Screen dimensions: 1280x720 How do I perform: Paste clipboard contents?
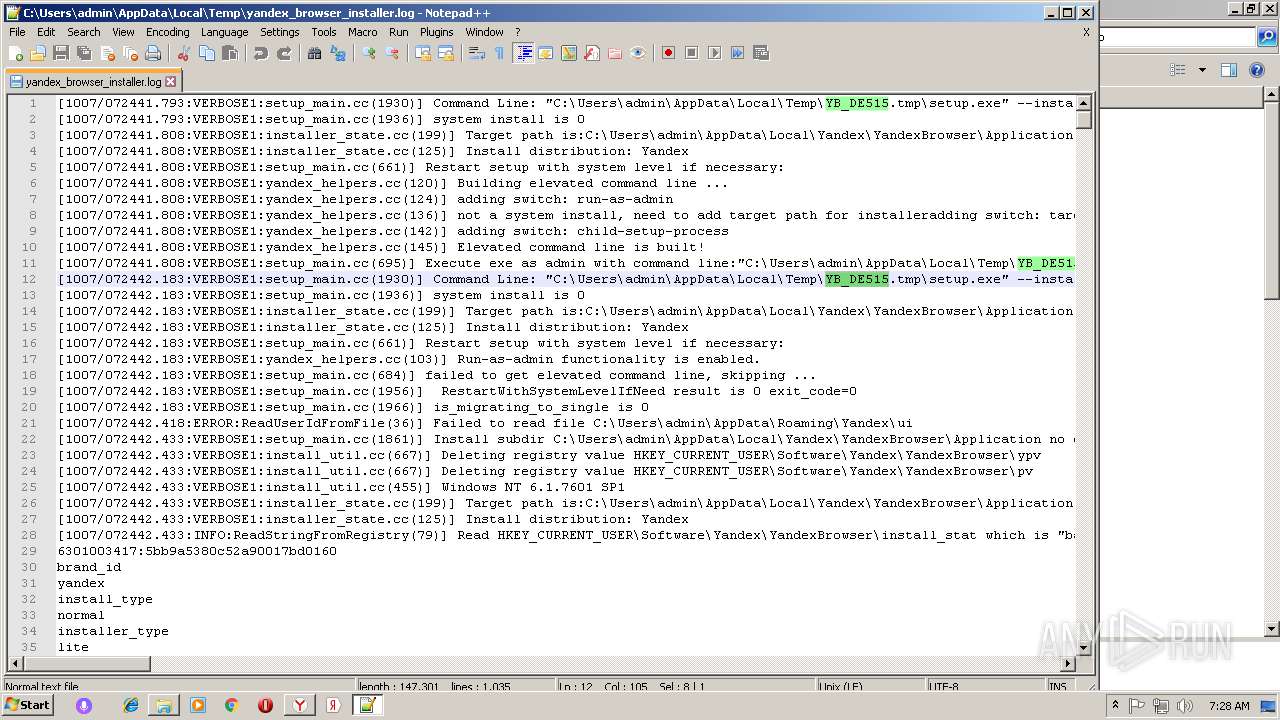229,53
